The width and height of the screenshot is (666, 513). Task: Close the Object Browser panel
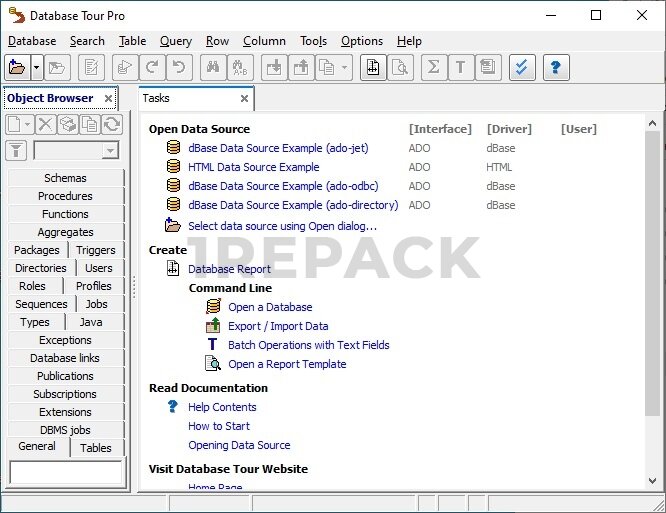pos(110,99)
